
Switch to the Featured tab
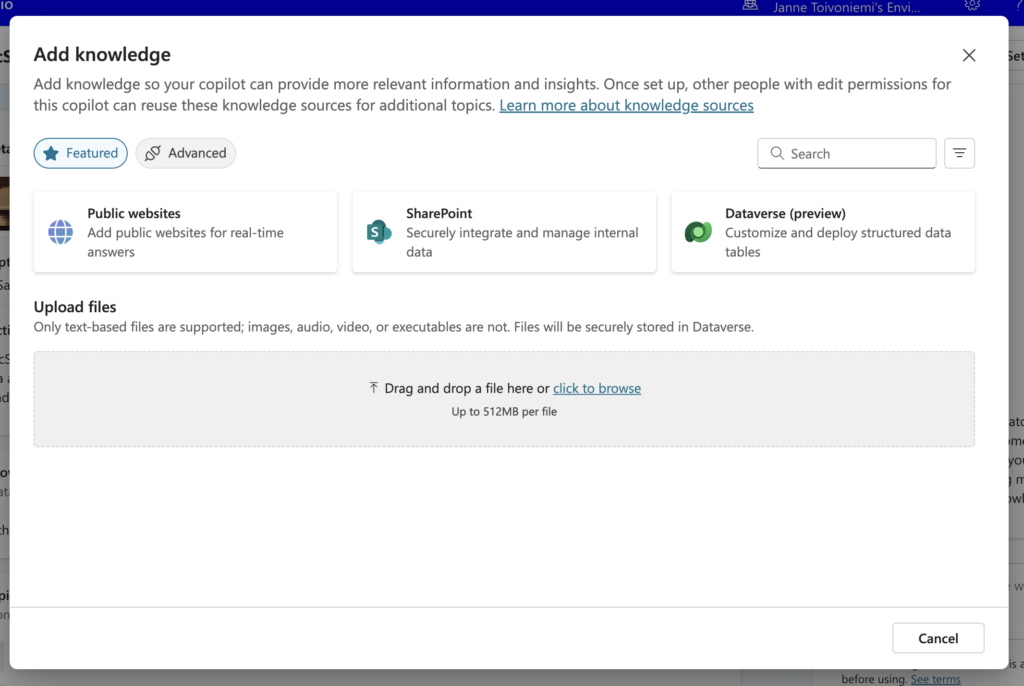tap(81, 153)
